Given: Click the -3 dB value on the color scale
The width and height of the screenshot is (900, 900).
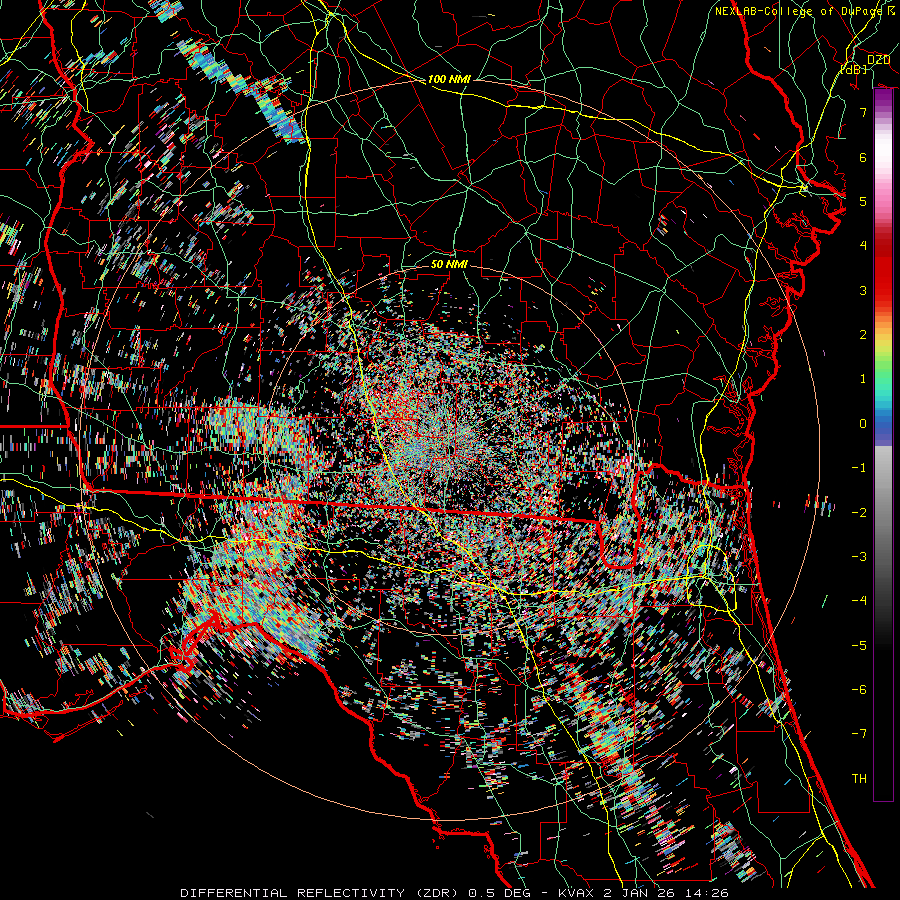Looking at the screenshot, I should [x=859, y=557].
